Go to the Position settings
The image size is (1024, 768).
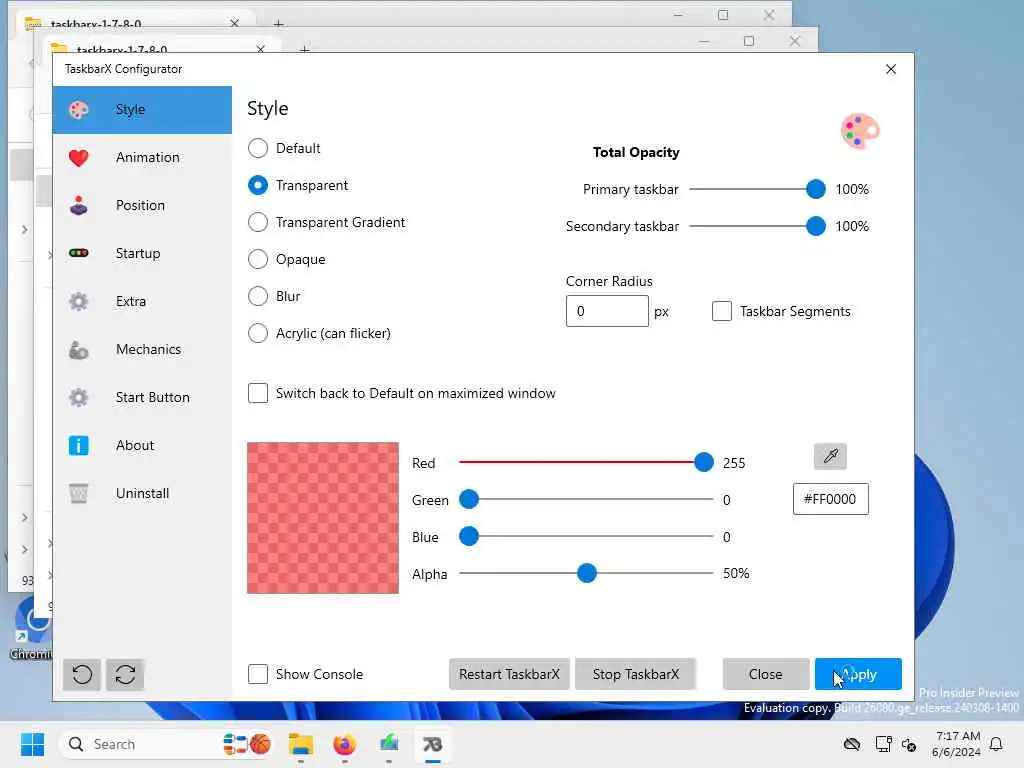tap(142, 206)
